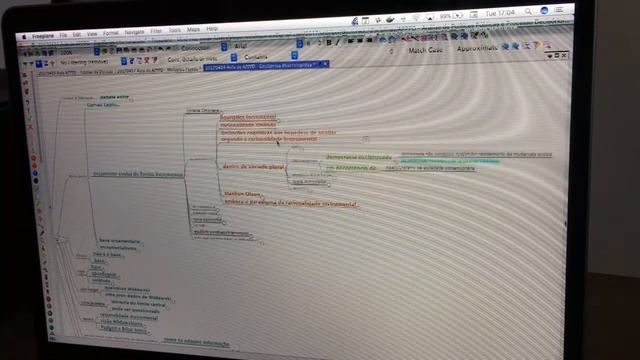Open the Format menu
The image size is (640, 360).
click(x=111, y=33)
